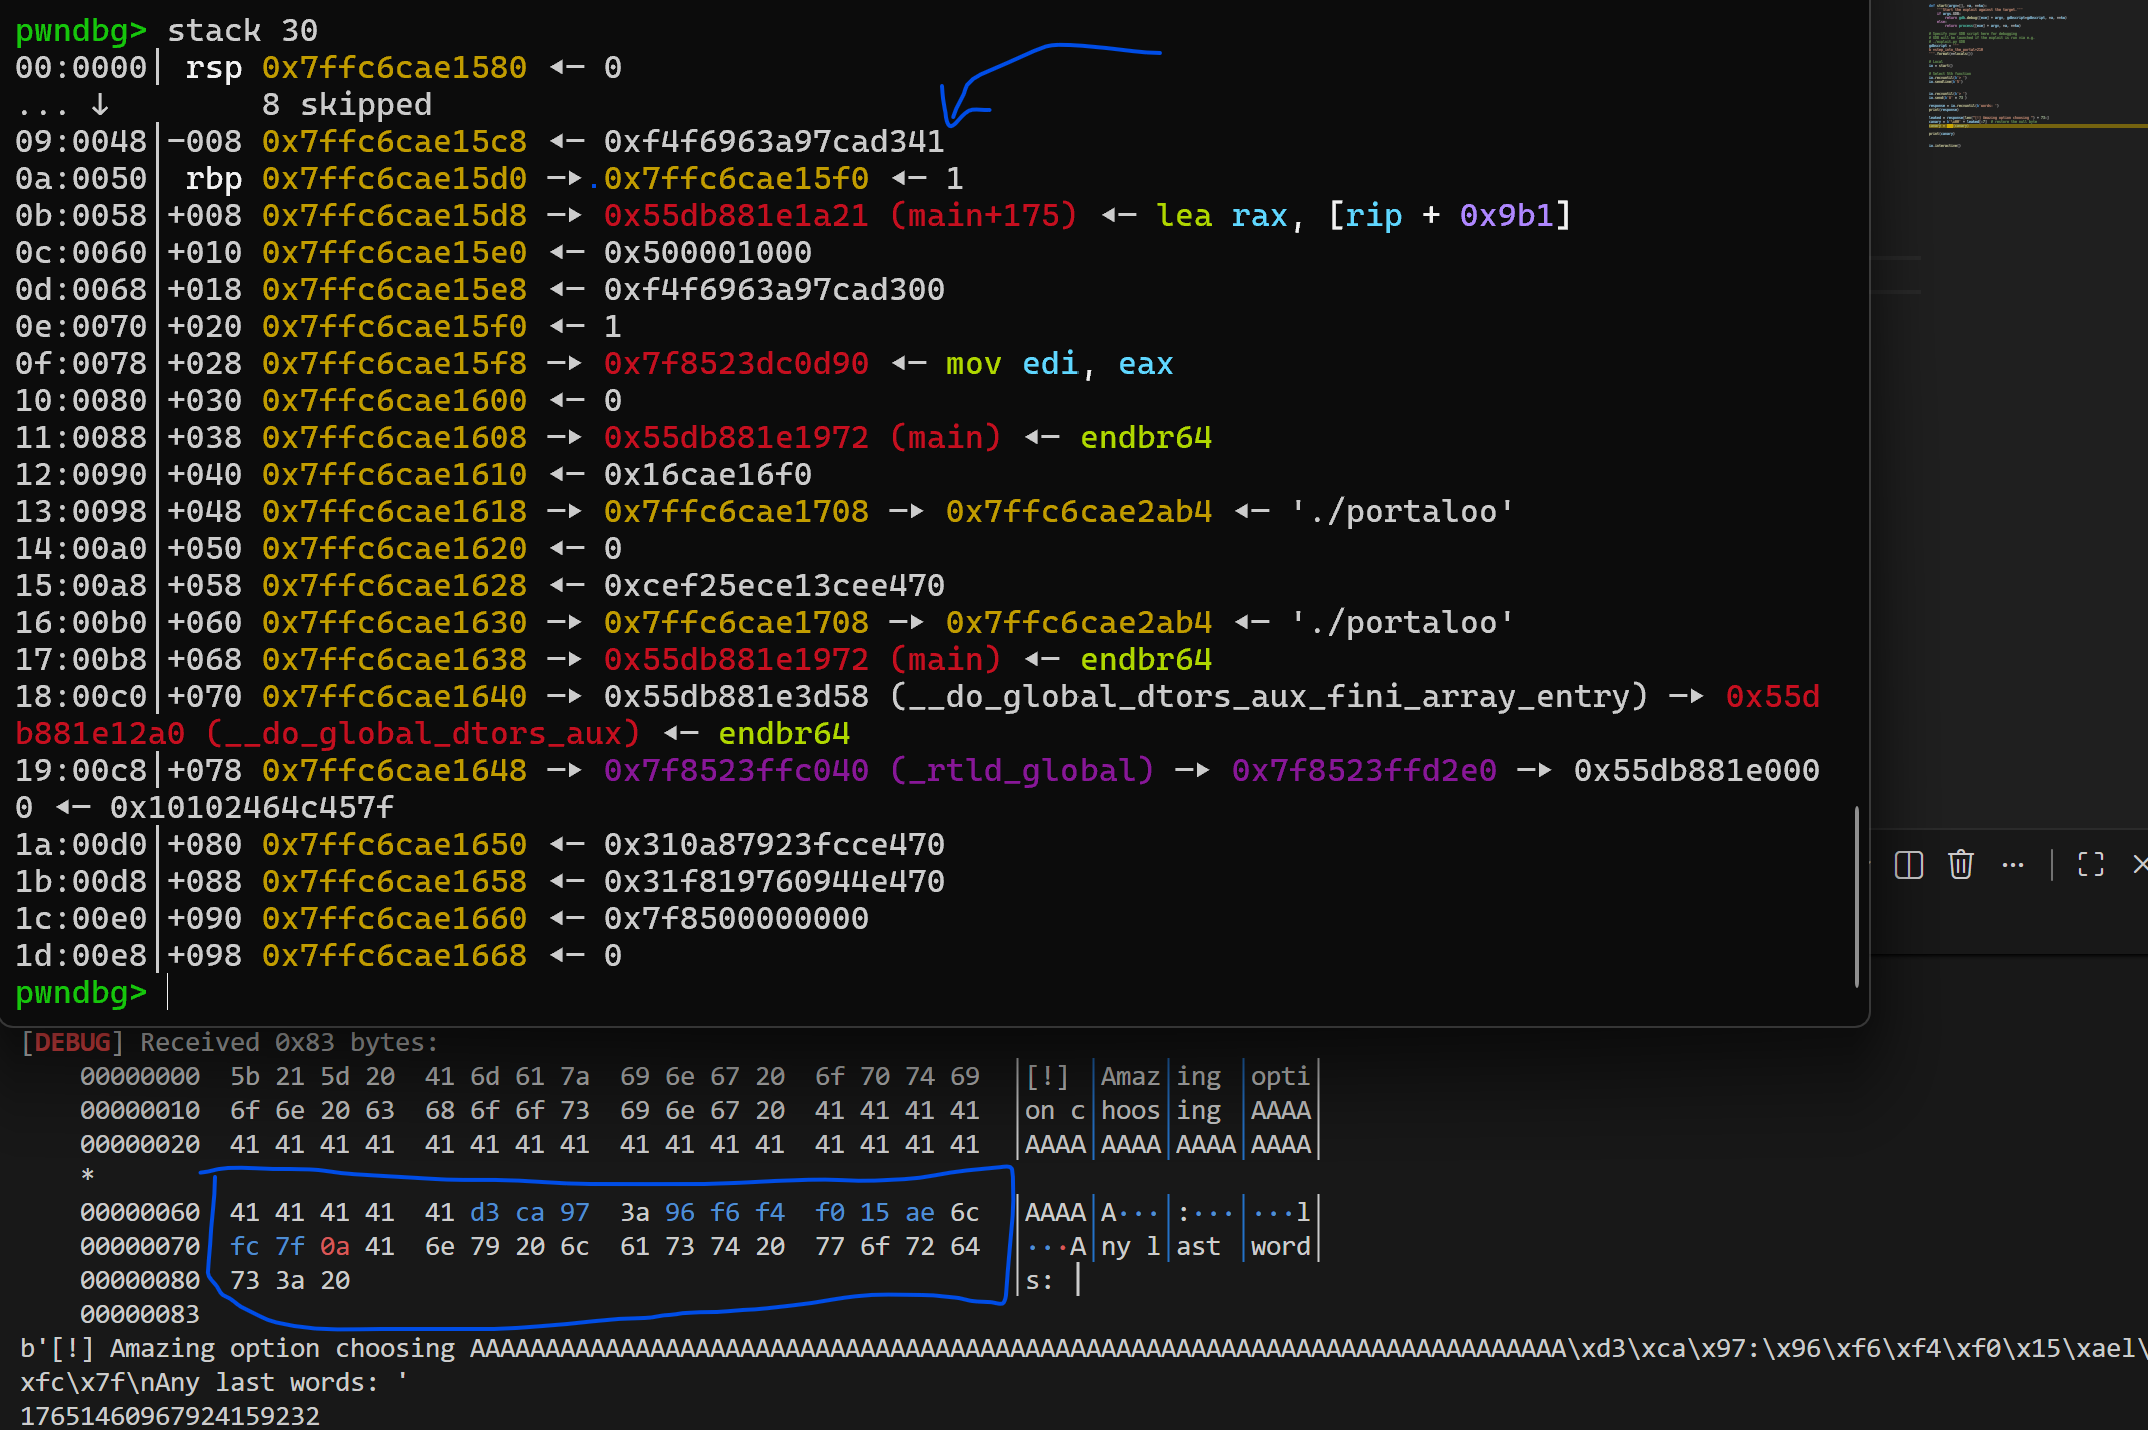Click the rbp register label
Viewport: 2148px width, 1430px height.
213,179
